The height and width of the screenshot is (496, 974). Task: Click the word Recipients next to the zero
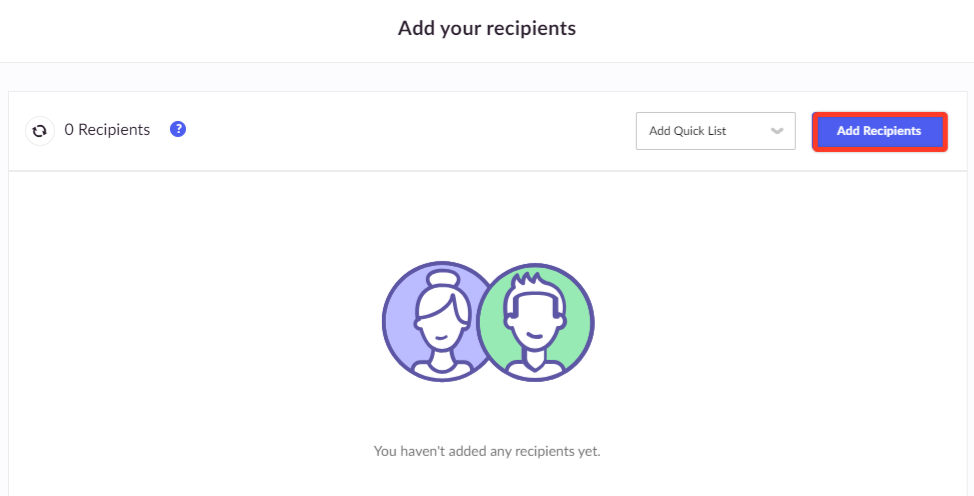[x=114, y=130]
